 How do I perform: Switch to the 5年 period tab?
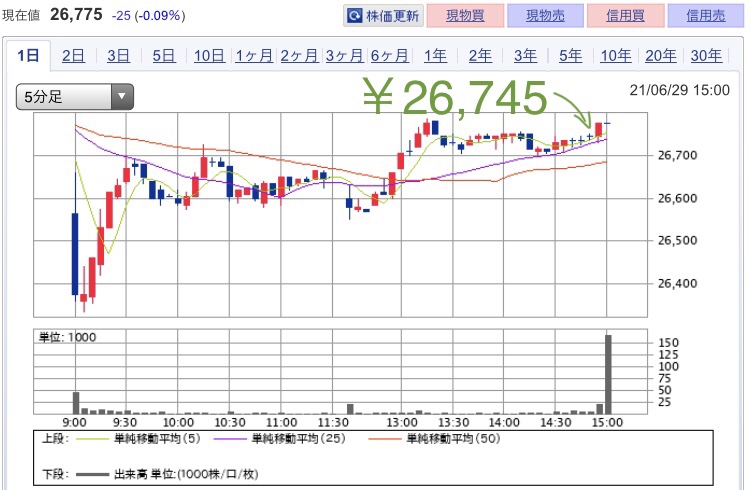(x=571, y=56)
